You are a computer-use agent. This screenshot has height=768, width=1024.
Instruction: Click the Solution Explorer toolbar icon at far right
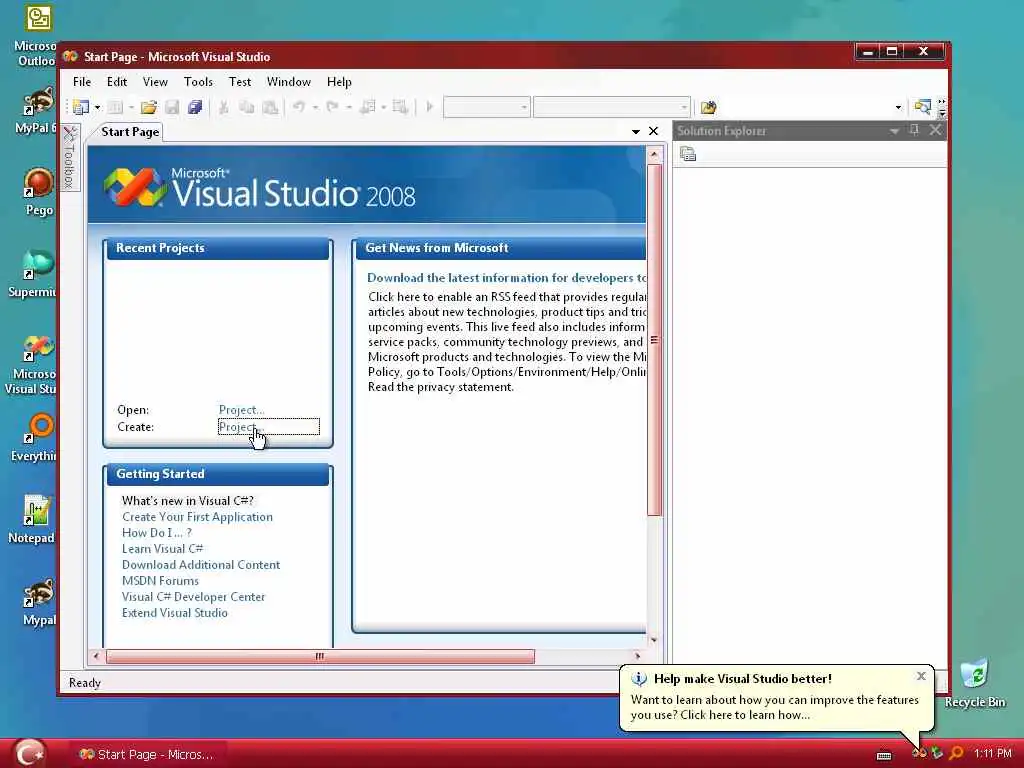click(x=922, y=107)
